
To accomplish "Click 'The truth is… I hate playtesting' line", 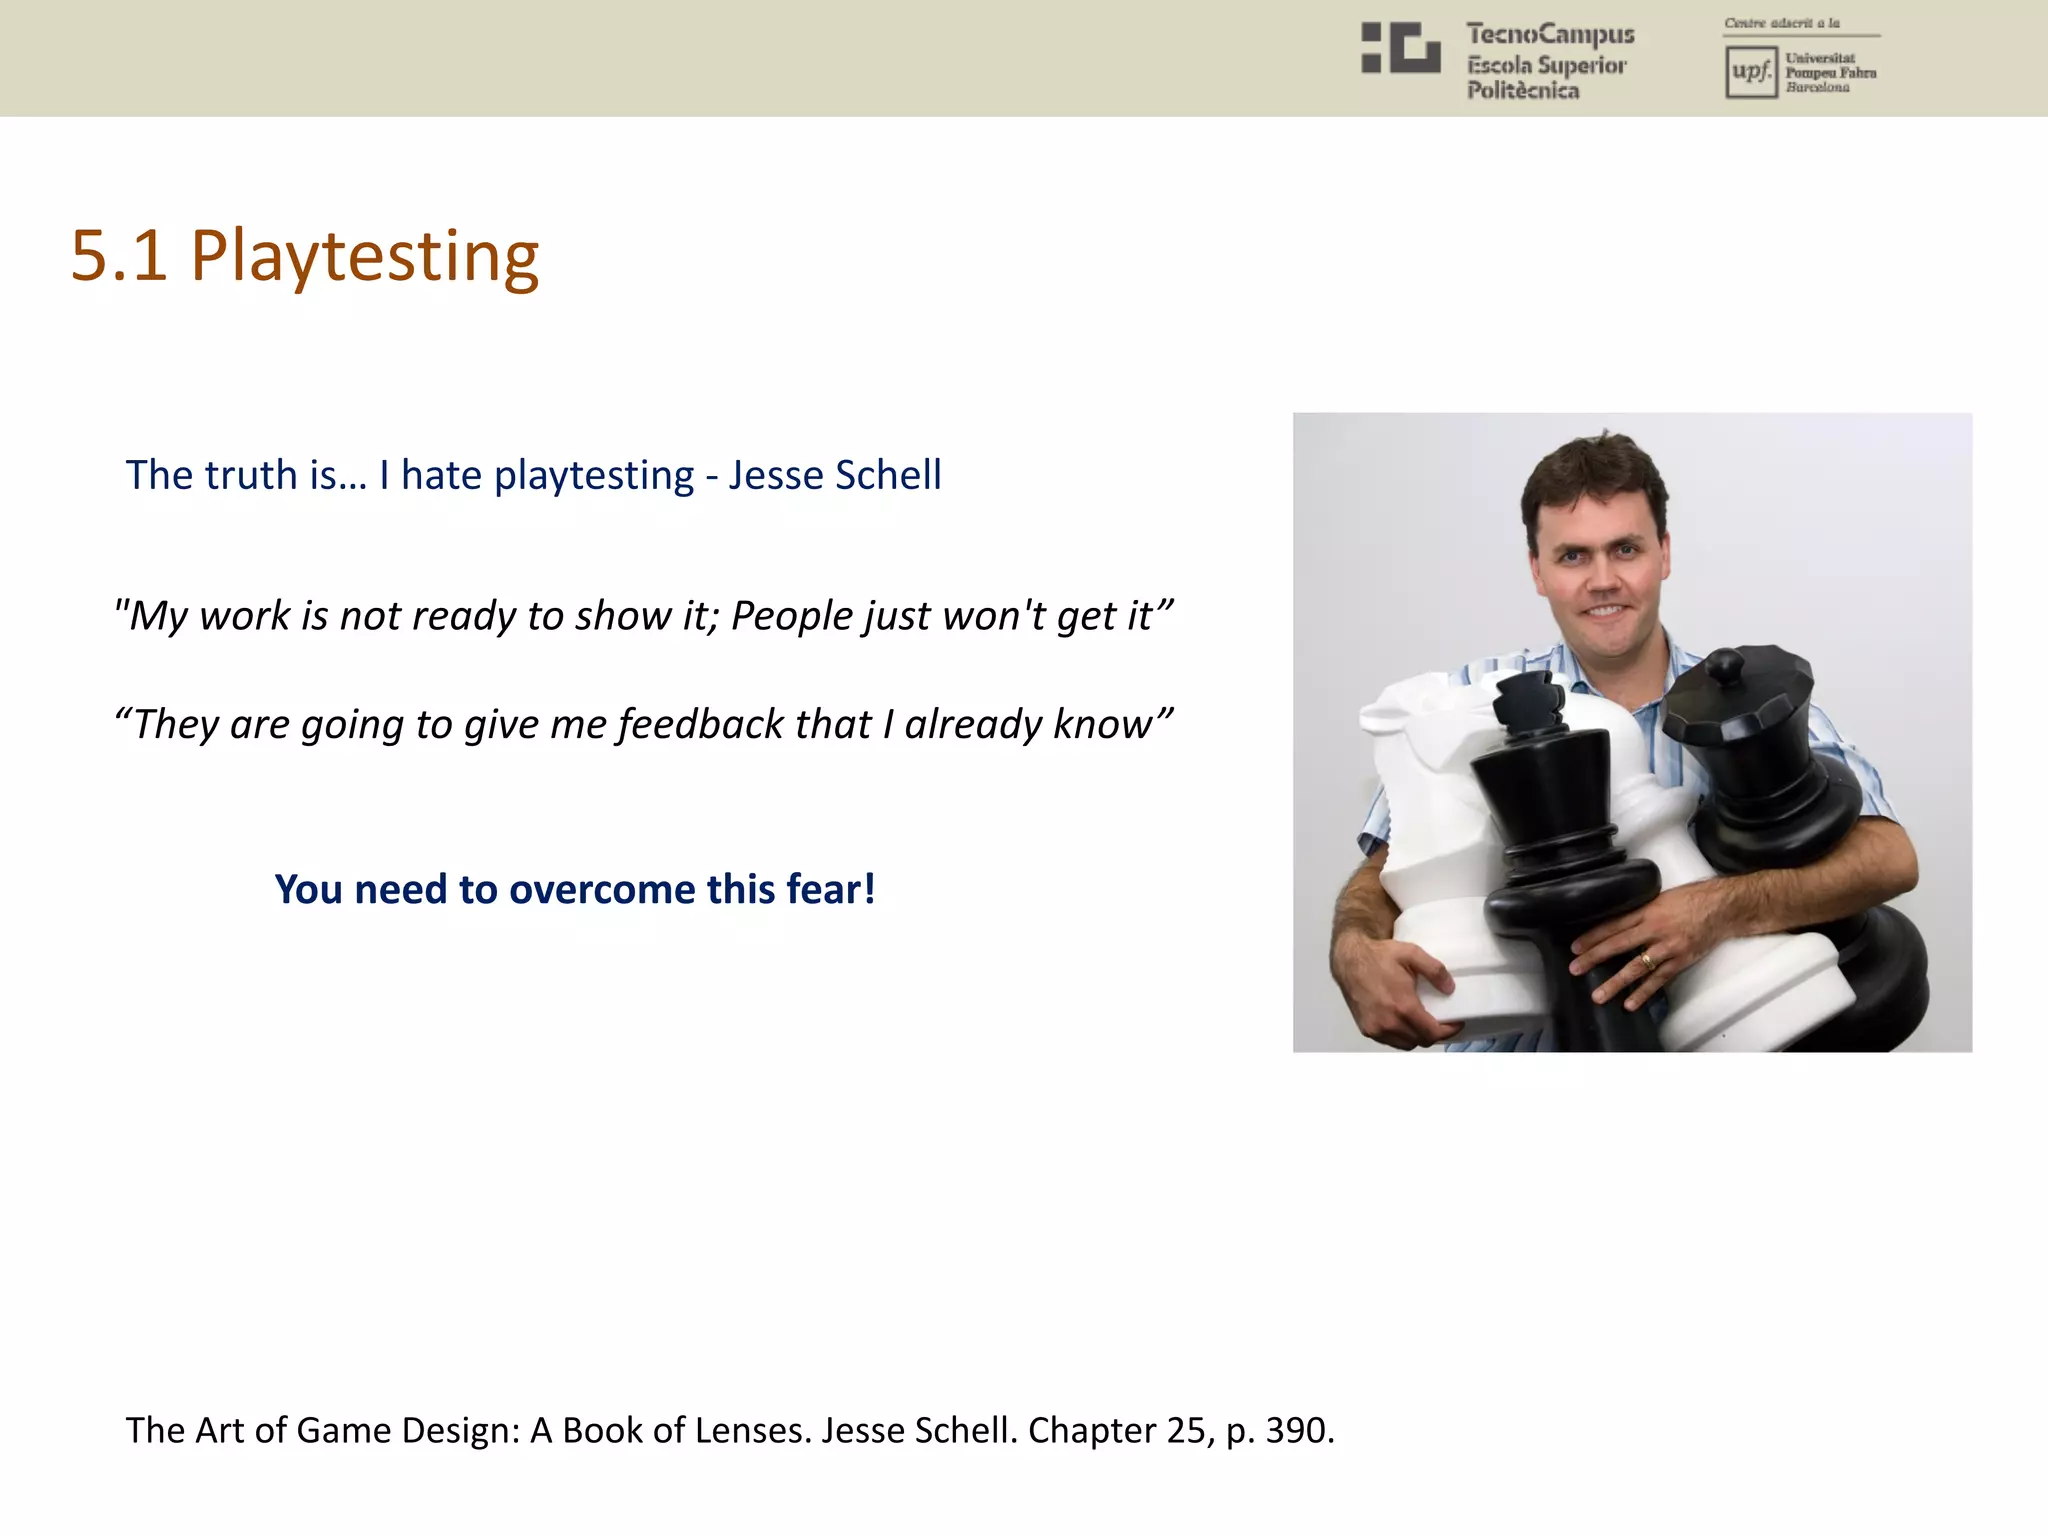I will pyautogui.click(x=533, y=475).
